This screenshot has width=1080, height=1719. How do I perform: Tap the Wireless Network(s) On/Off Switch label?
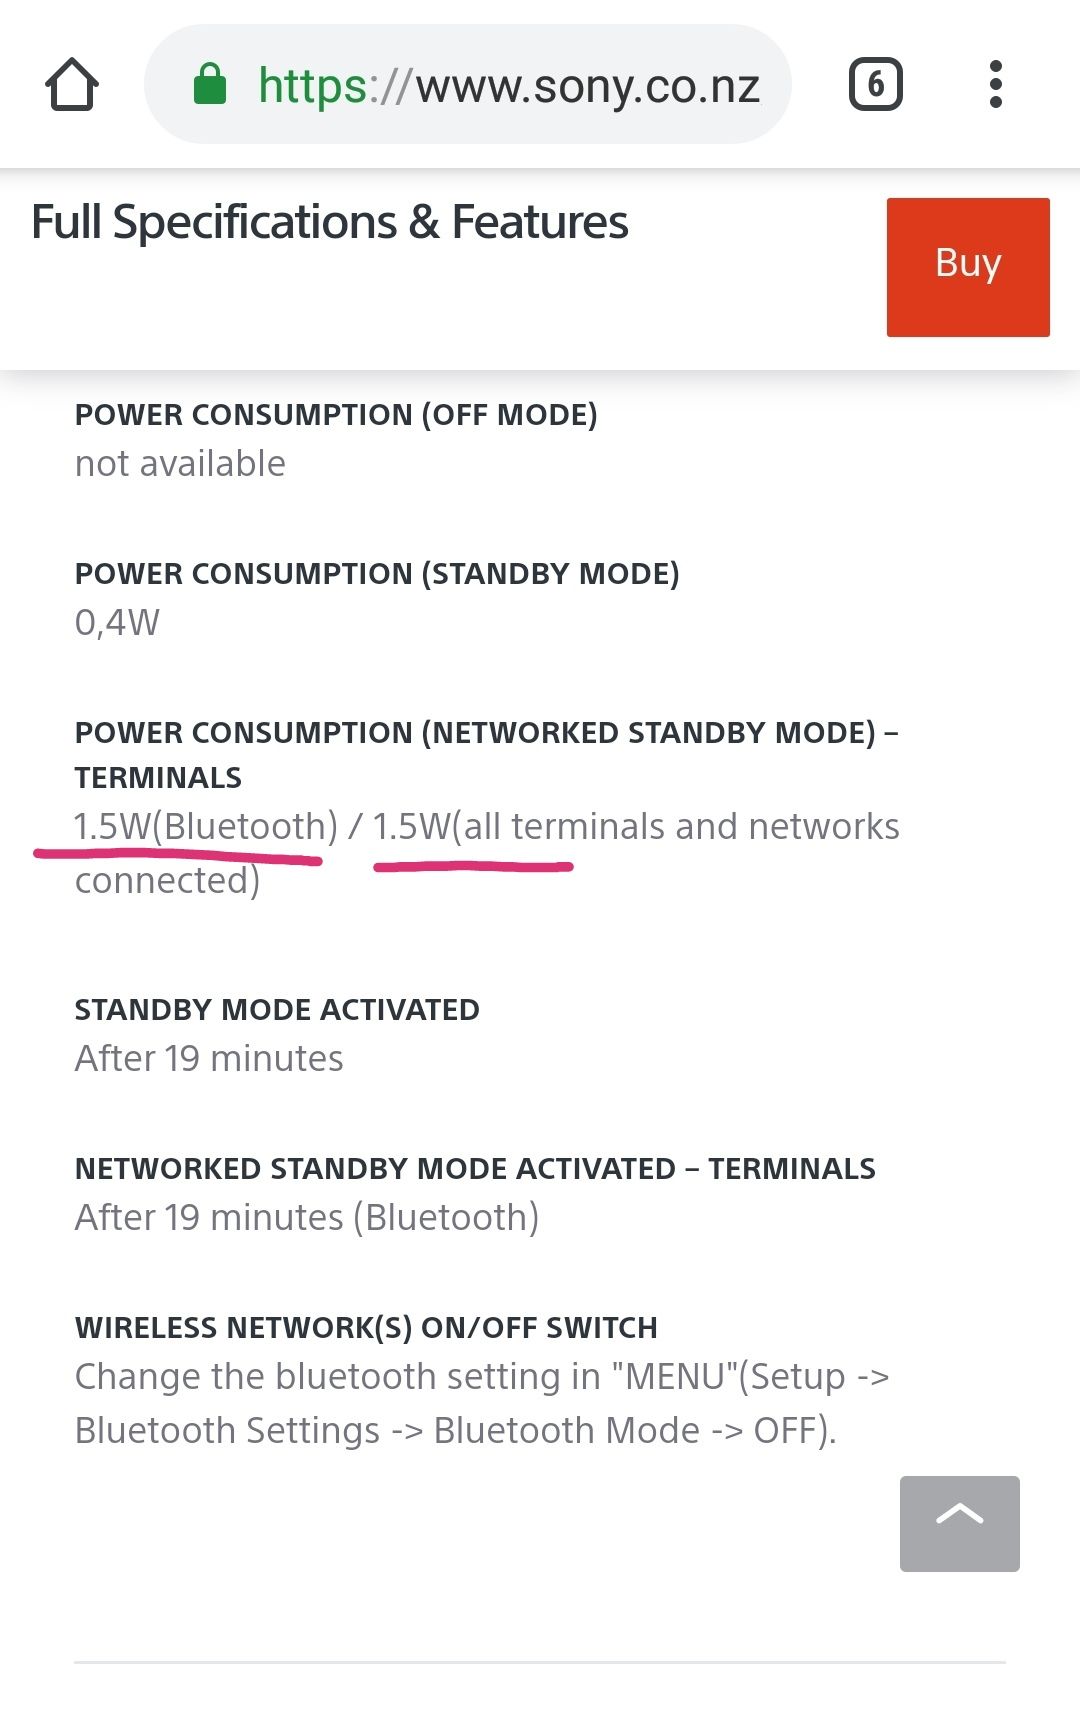coord(366,1328)
